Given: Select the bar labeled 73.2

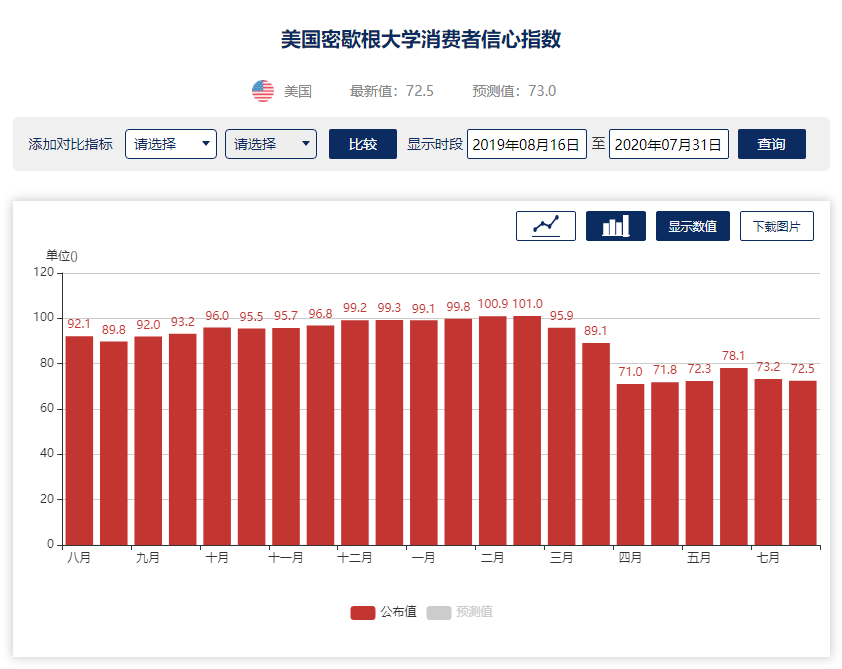Looking at the screenshot, I should point(768,462).
